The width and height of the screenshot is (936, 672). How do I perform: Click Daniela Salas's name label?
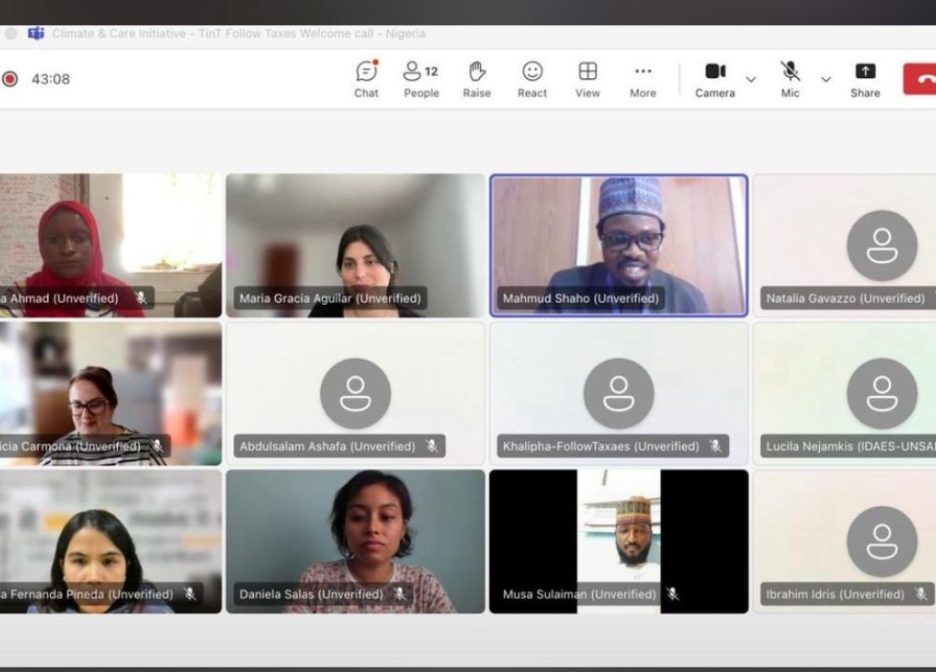pyautogui.click(x=311, y=594)
